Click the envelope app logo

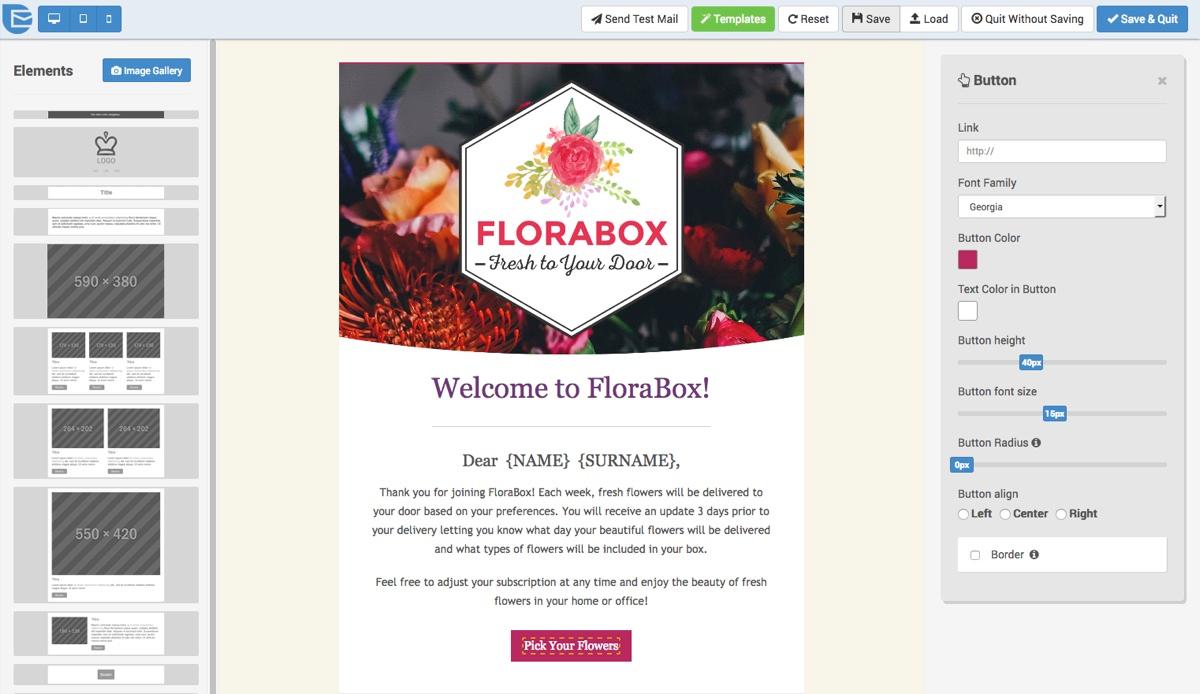[x=17, y=18]
